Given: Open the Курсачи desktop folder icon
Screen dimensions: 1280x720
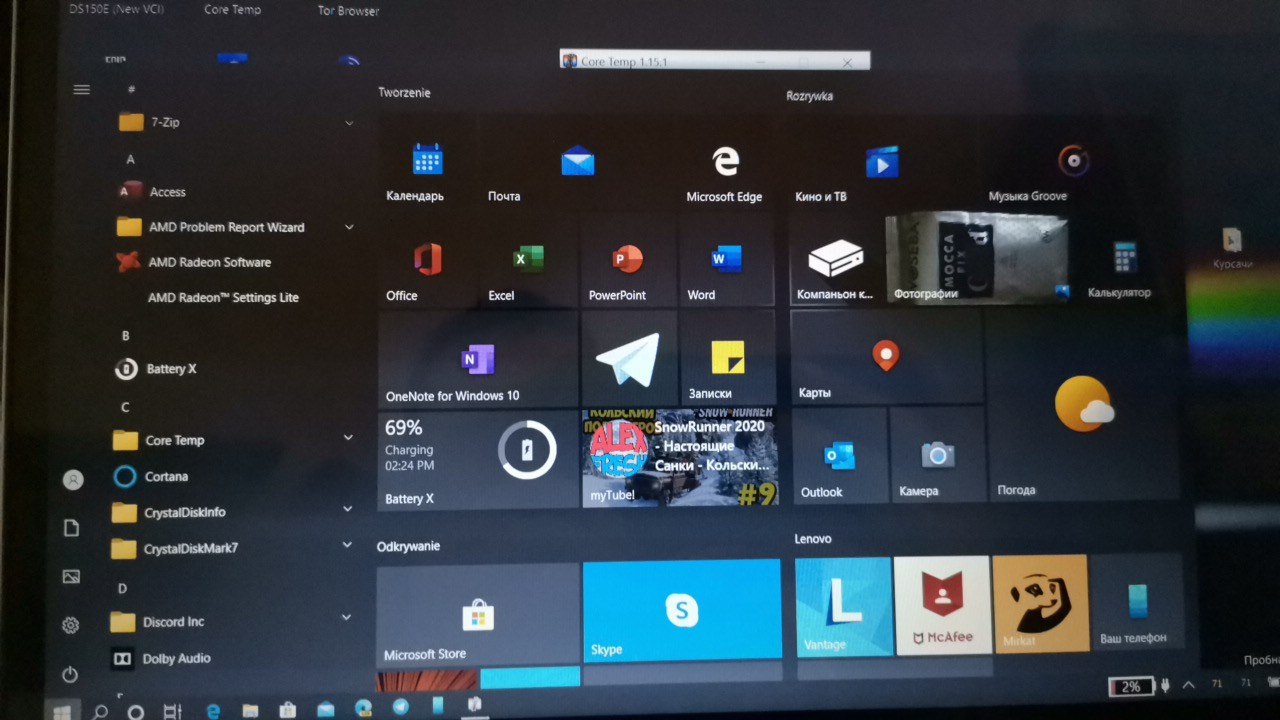Looking at the screenshot, I should point(1233,249).
